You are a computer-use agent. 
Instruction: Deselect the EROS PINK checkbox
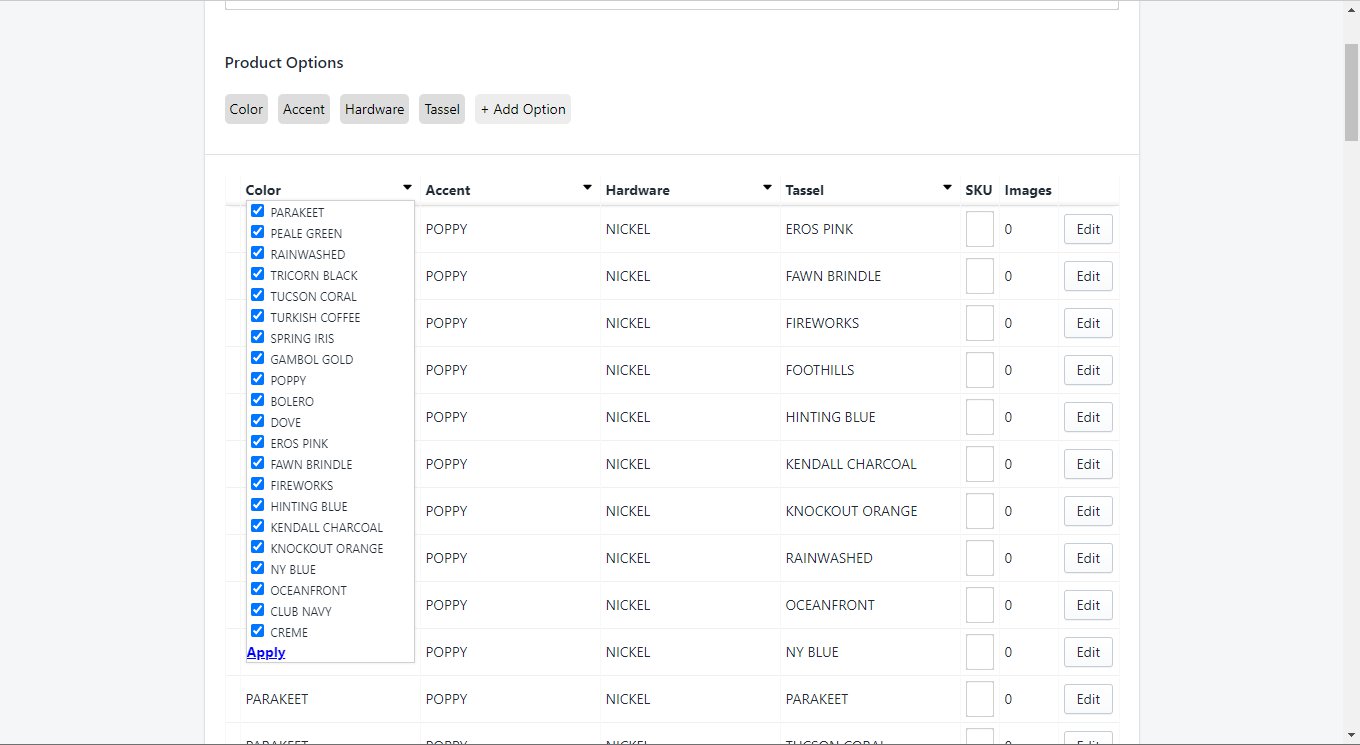258,442
